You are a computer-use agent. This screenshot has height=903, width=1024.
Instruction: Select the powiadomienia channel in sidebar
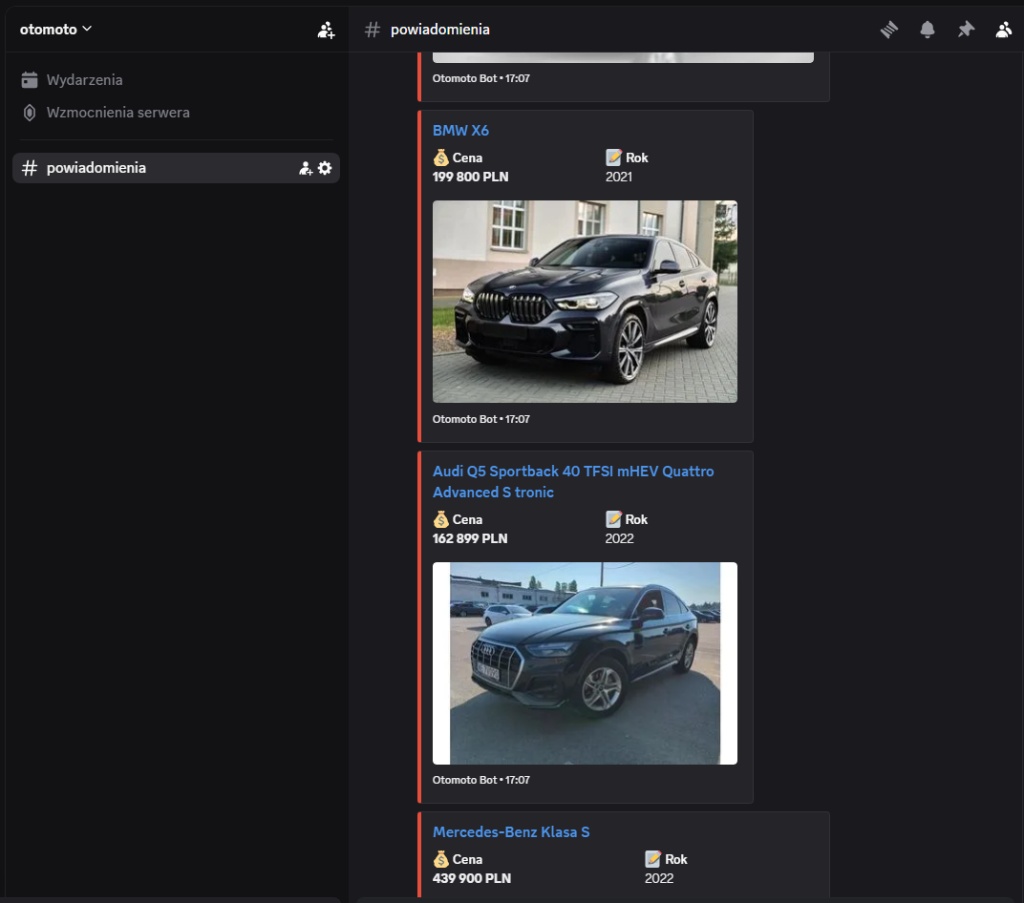[x=175, y=168]
